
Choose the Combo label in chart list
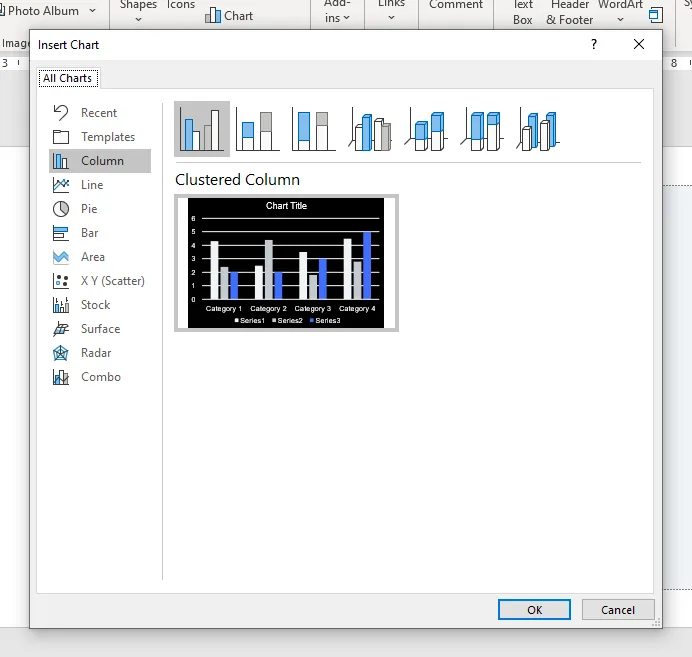(101, 377)
